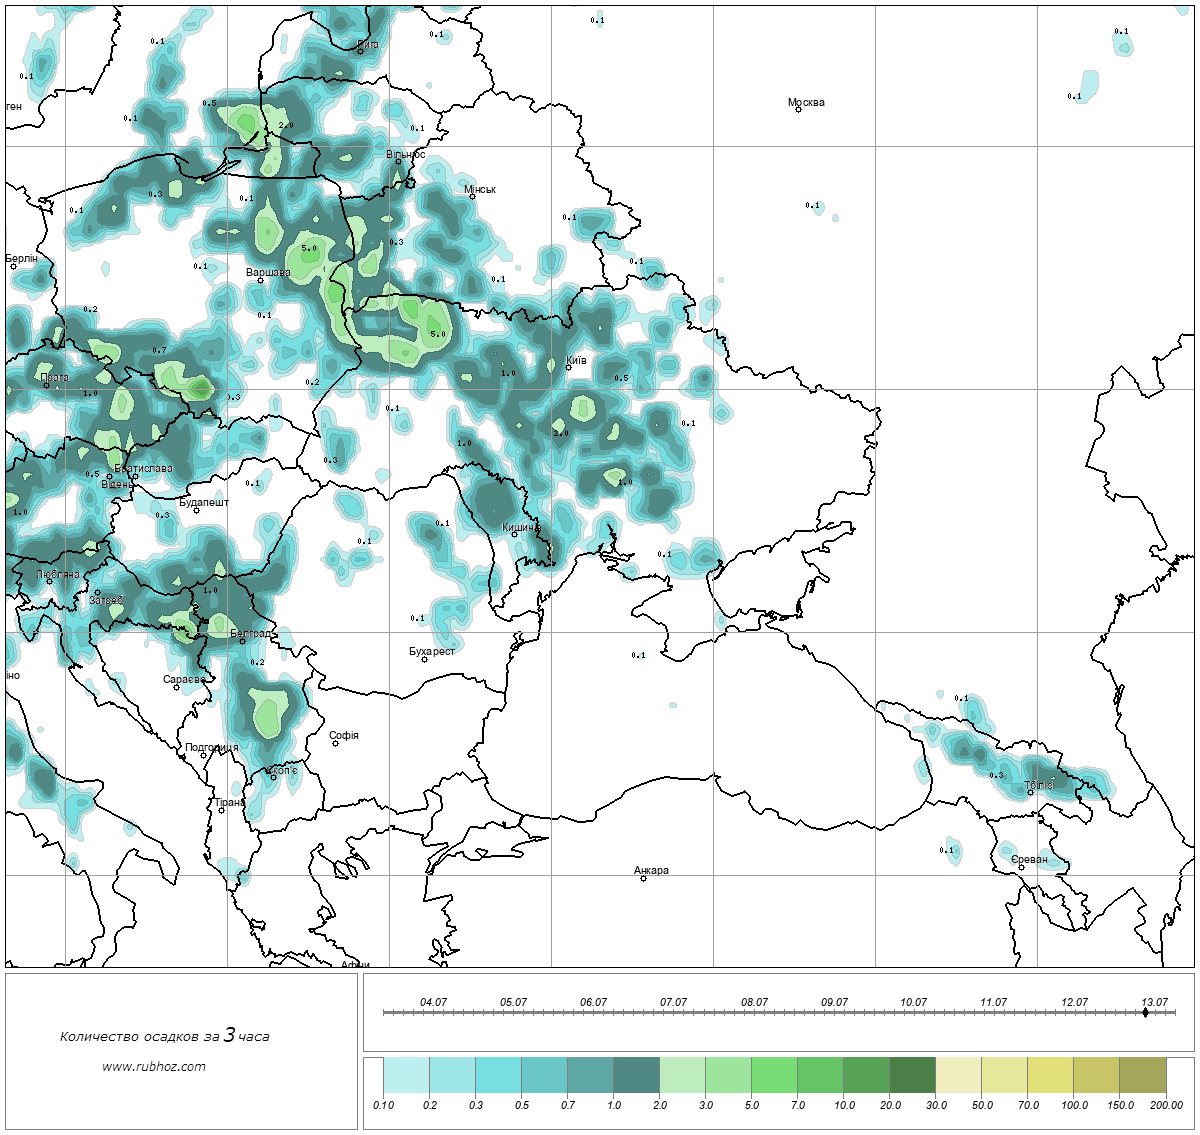Select the Київ city marker
This screenshot has width=1200, height=1135.
coord(568,367)
